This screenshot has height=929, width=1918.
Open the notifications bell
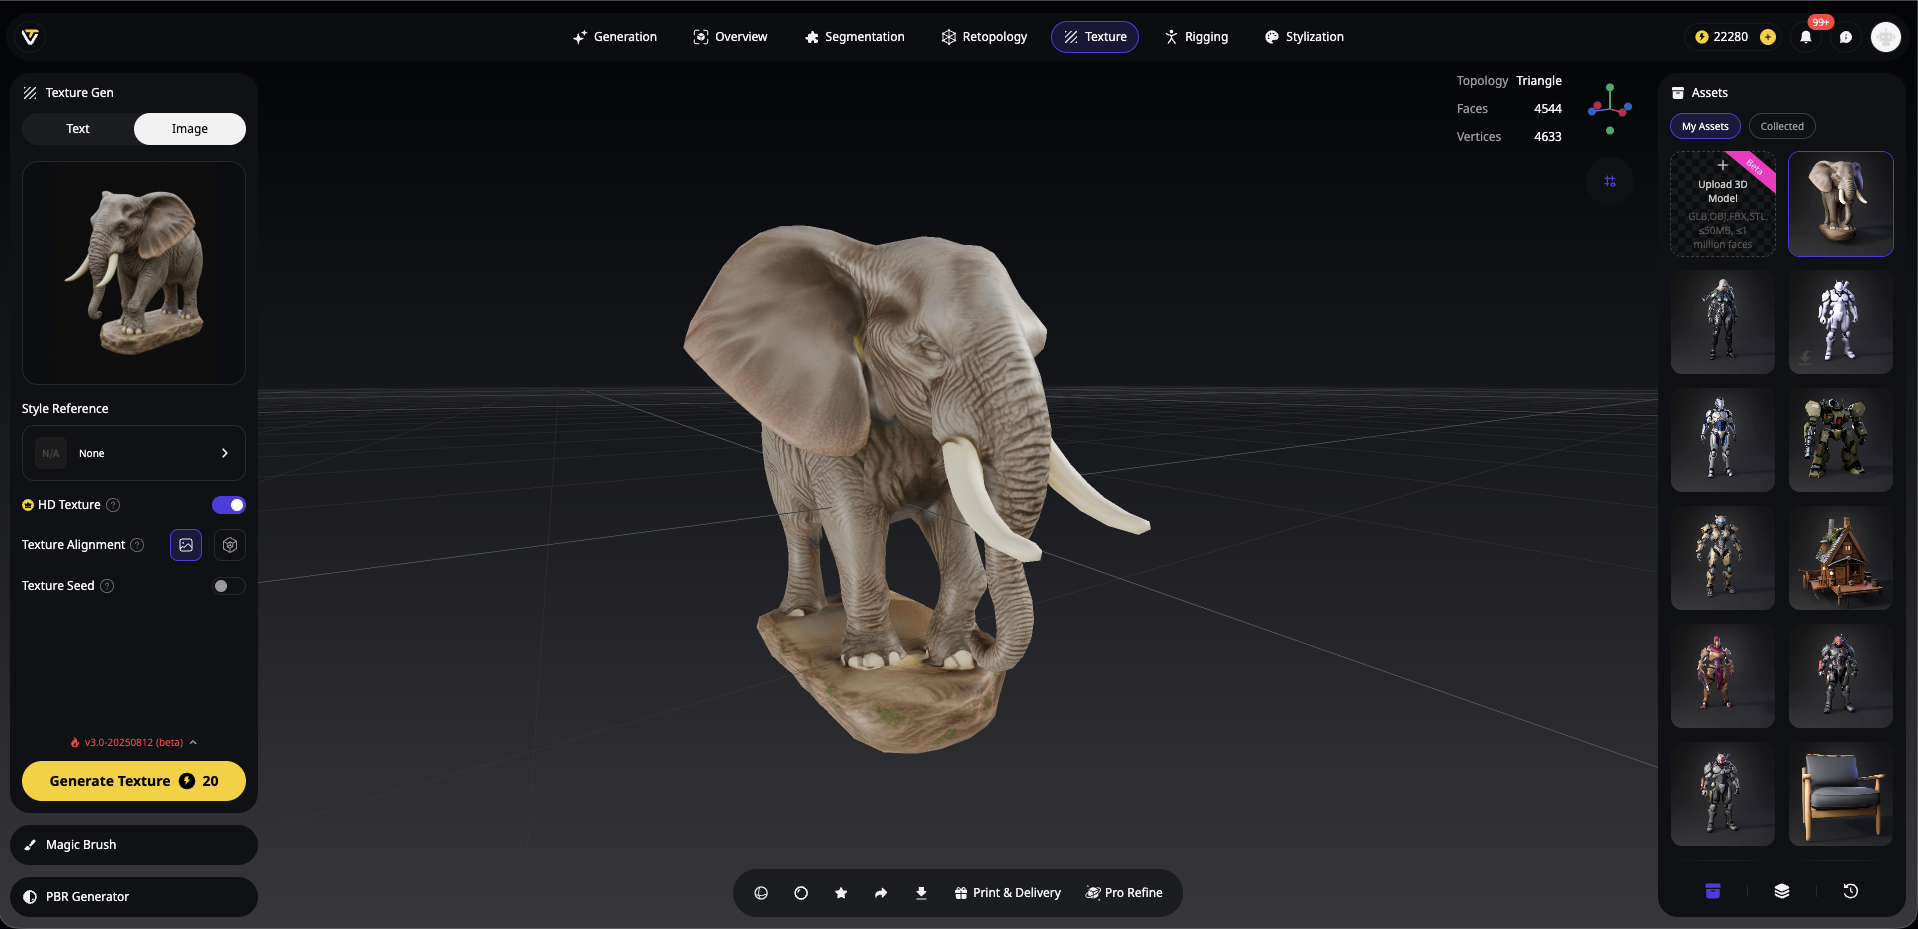1806,37
